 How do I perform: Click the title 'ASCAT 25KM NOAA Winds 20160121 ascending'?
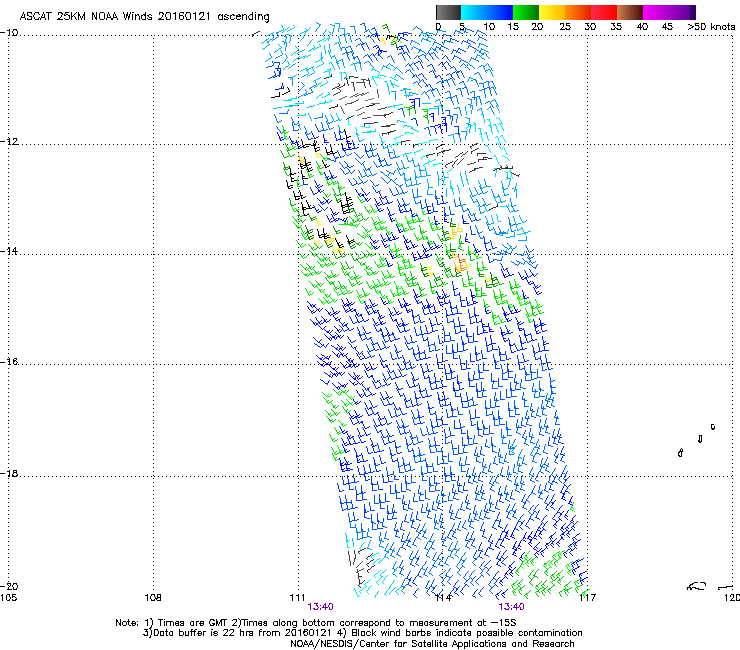pos(144,17)
